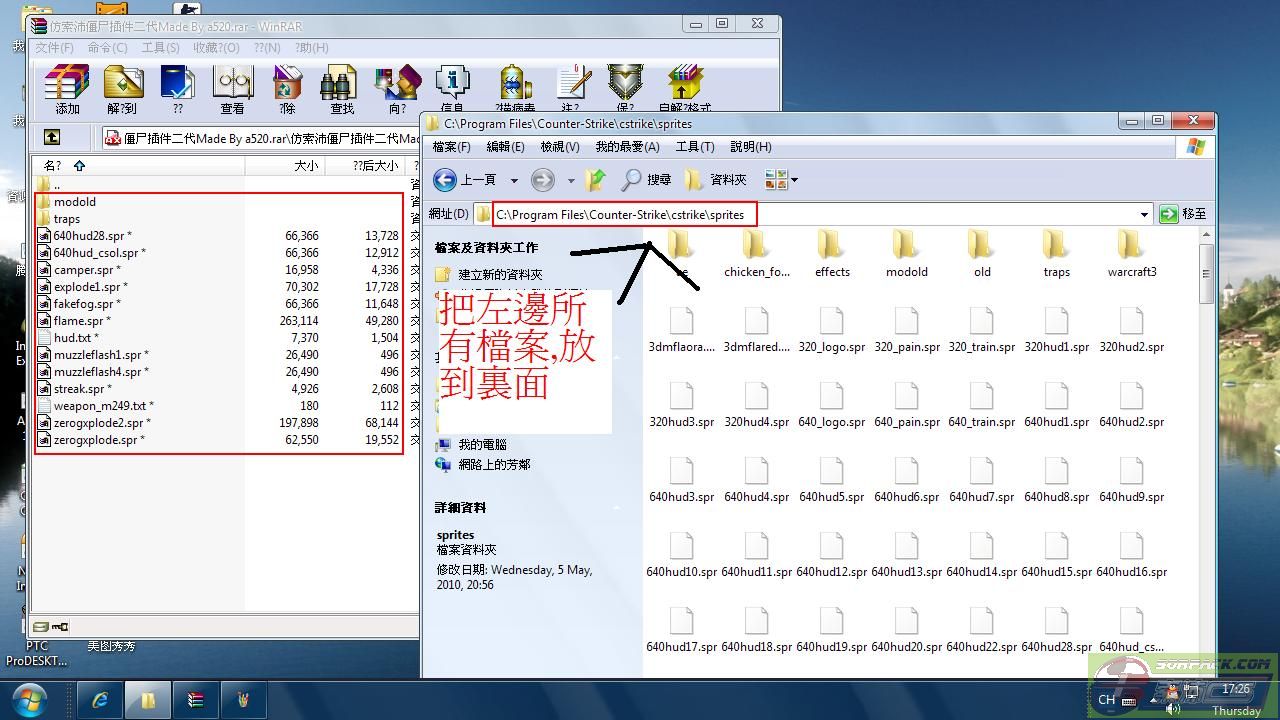Select 640hud15.spr file in Explorer
The width and height of the screenshot is (1280, 720).
(1057, 555)
